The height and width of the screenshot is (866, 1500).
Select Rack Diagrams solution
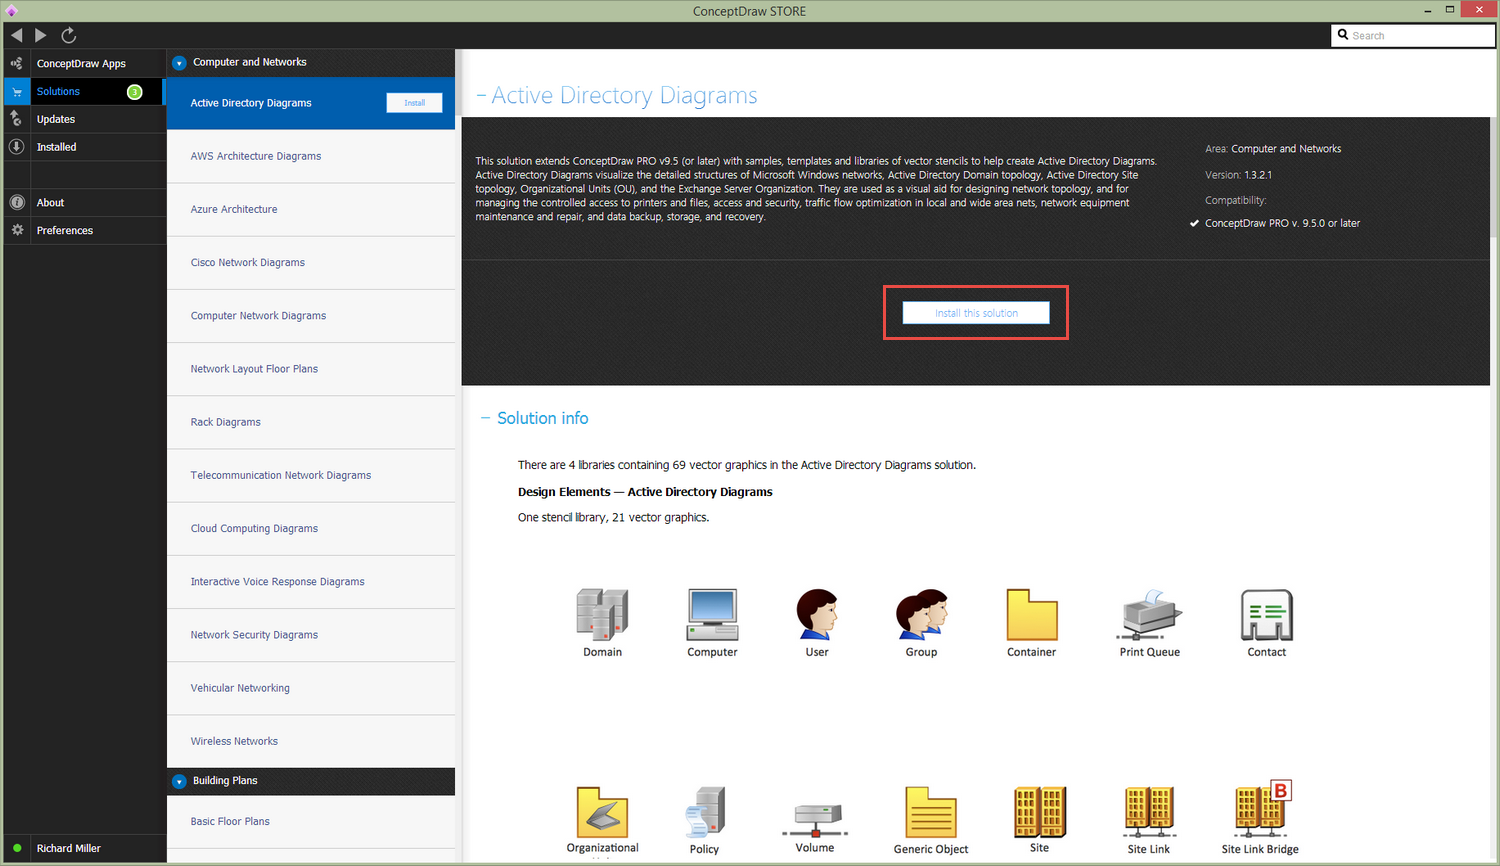click(311, 422)
